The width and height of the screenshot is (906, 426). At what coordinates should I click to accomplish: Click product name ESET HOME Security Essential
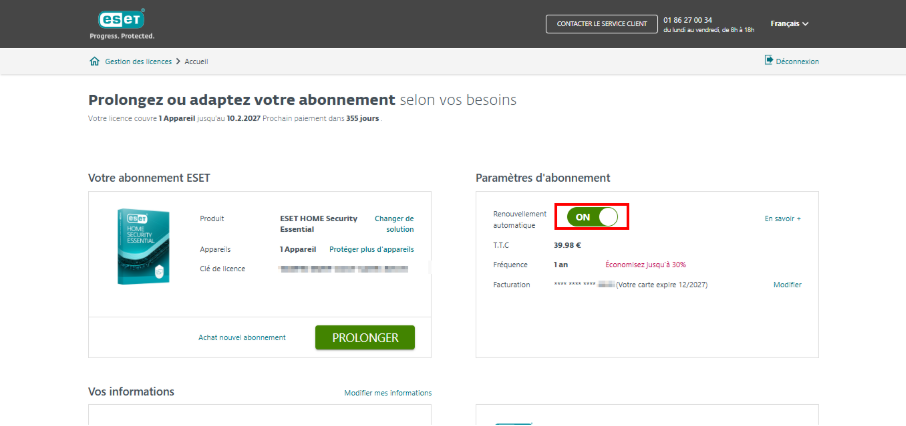point(319,224)
